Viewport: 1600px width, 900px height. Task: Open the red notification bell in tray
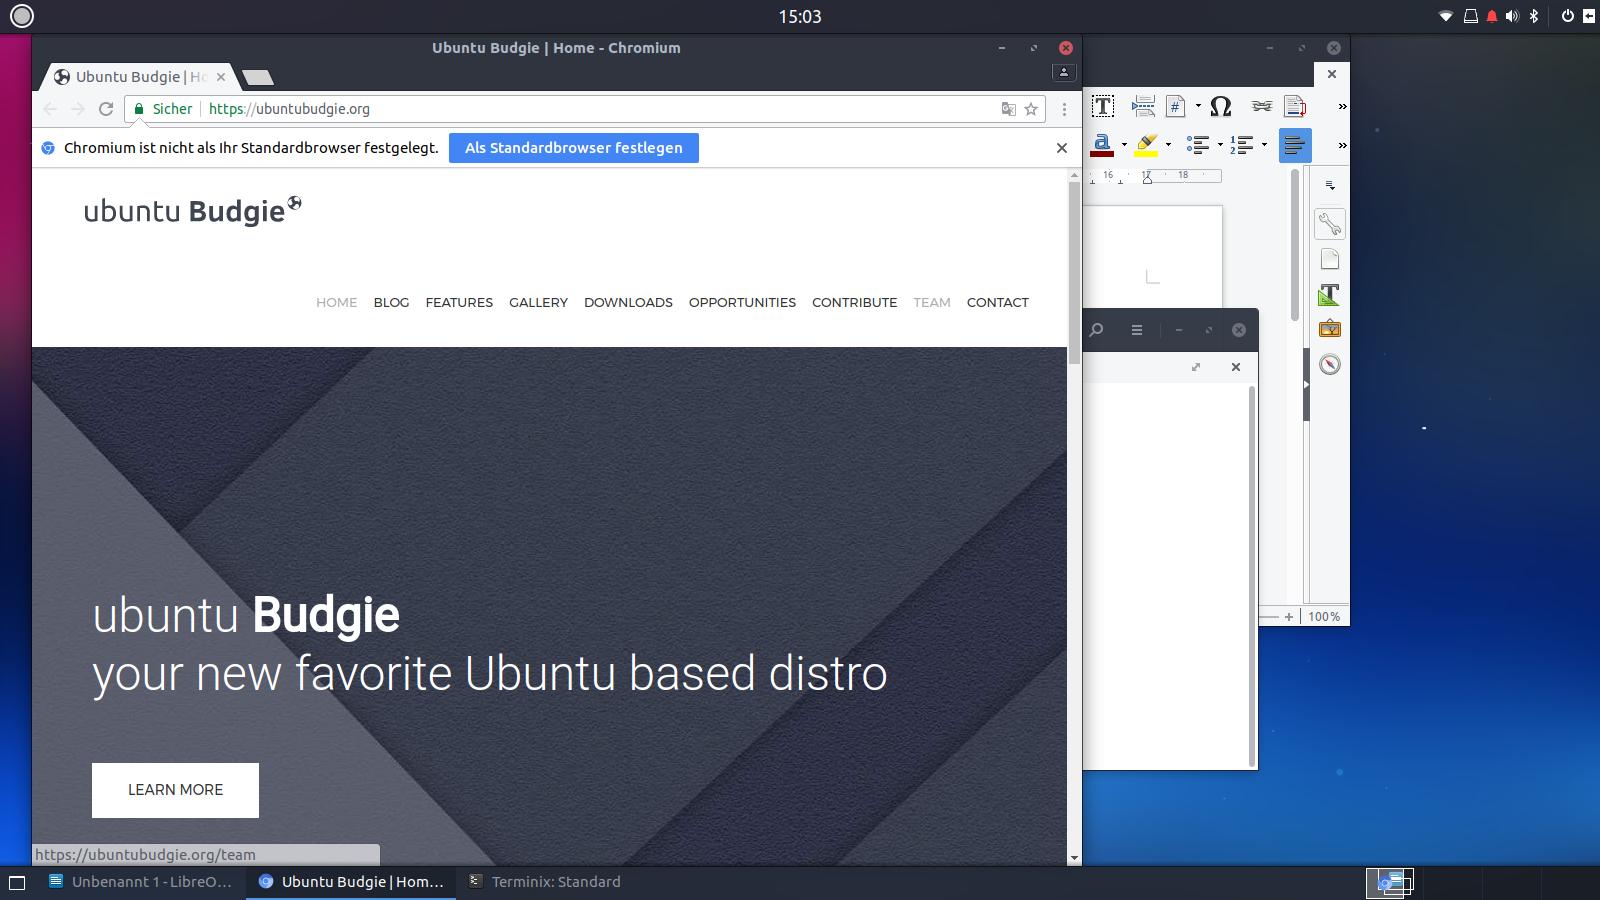click(1491, 16)
